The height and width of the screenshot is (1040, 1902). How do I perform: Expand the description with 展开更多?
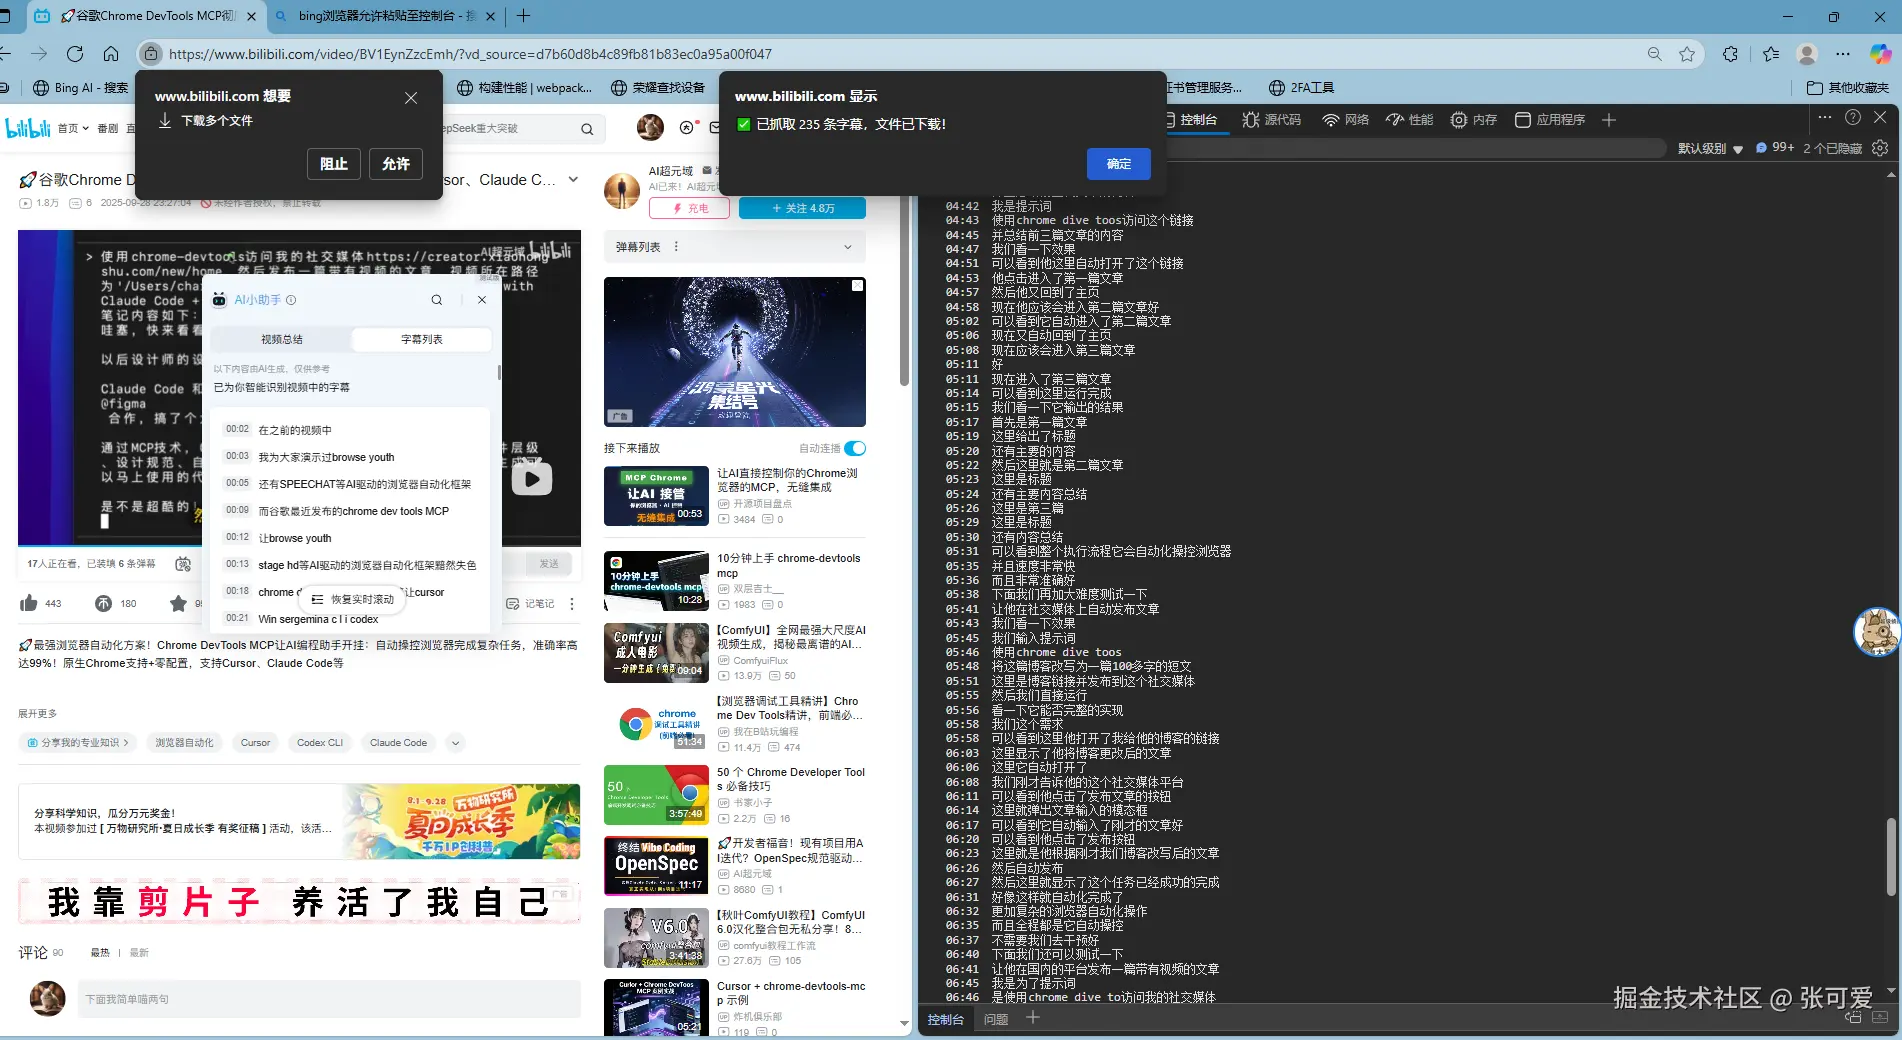(38, 714)
